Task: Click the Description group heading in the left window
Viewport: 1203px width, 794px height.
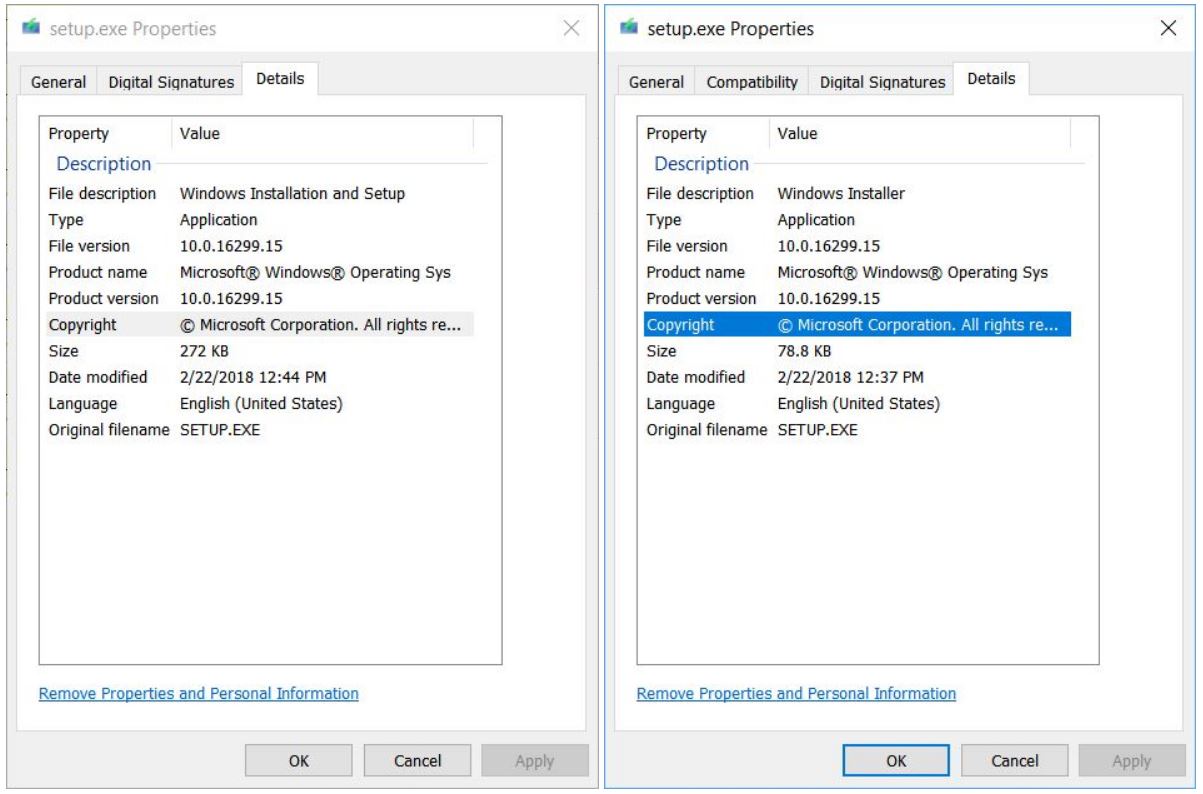Action: tap(104, 163)
